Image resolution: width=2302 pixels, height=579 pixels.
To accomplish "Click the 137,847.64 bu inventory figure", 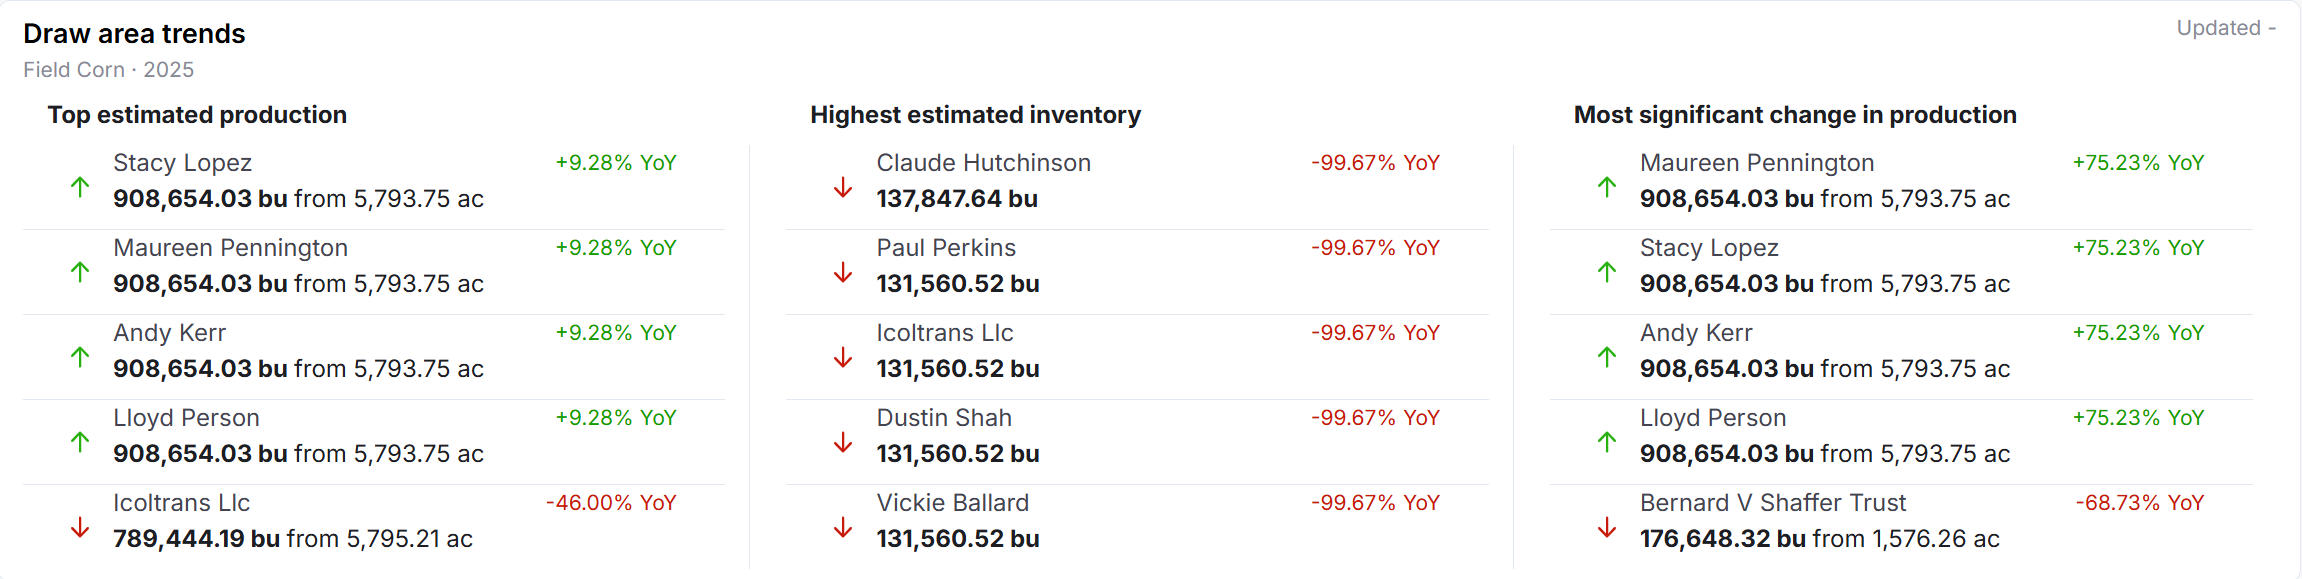I will pyautogui.click(x=957, y=199).
